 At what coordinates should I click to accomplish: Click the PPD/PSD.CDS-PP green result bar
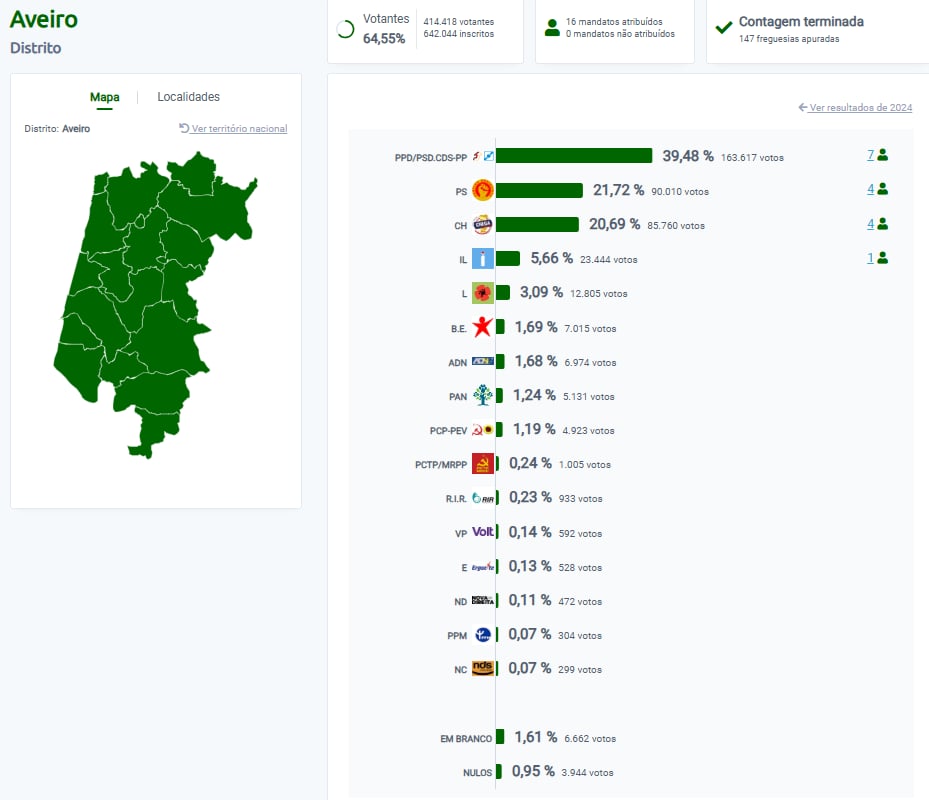(574, 156)
